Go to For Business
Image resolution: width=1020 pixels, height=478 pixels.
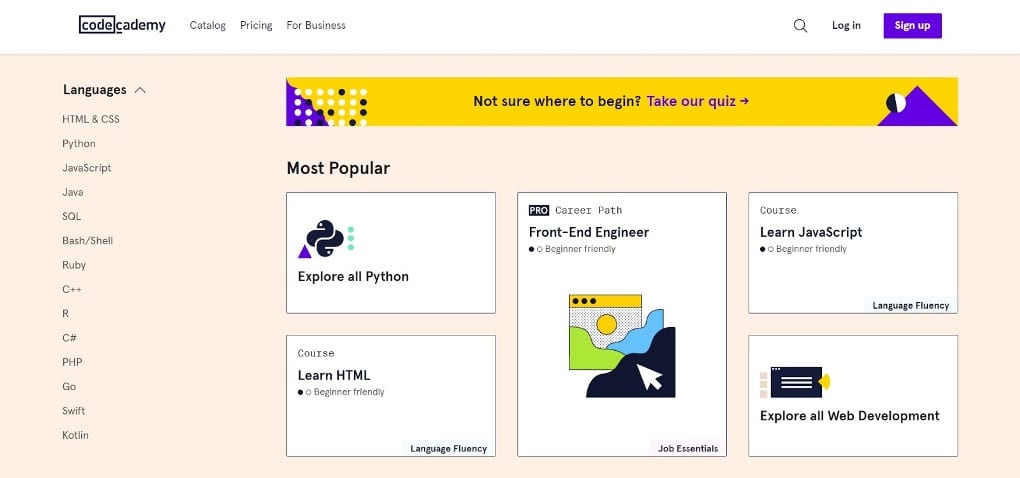point(316,25)
